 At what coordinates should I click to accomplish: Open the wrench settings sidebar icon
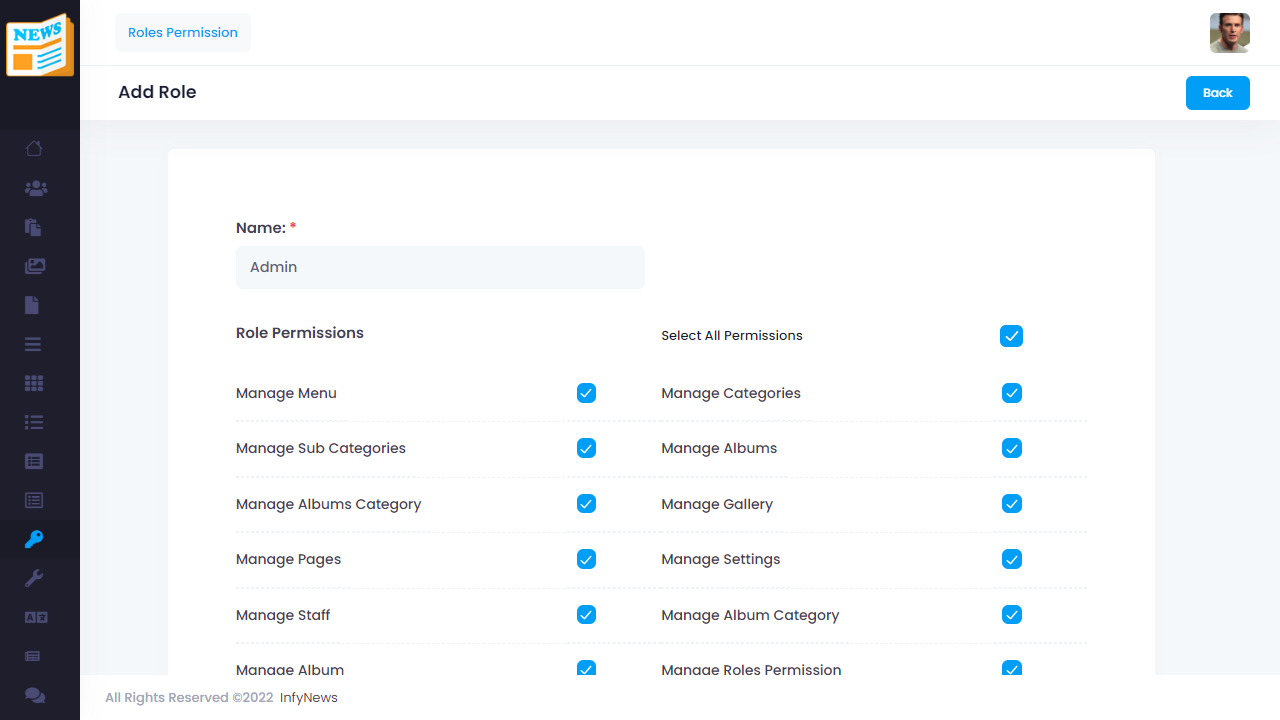click(x=34, y=578)
